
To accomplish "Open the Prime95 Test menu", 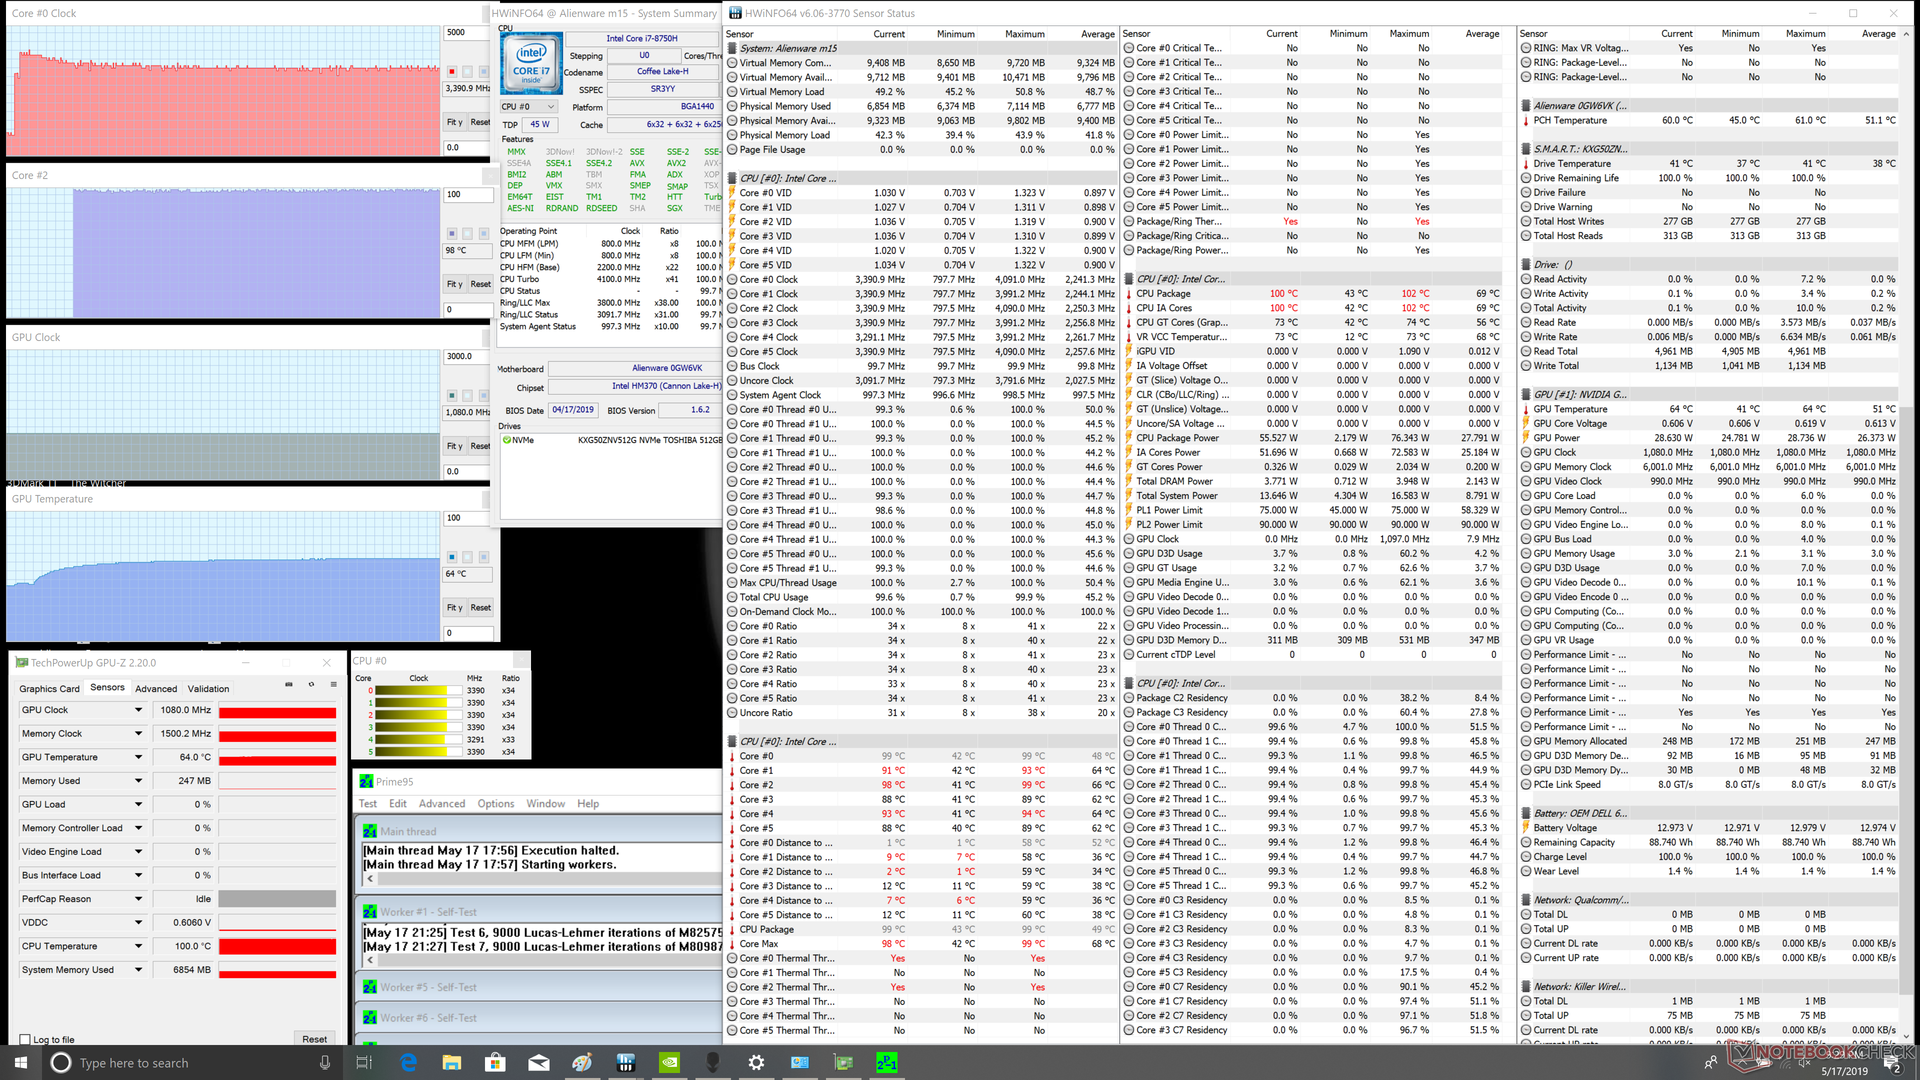I will [368, 804].
